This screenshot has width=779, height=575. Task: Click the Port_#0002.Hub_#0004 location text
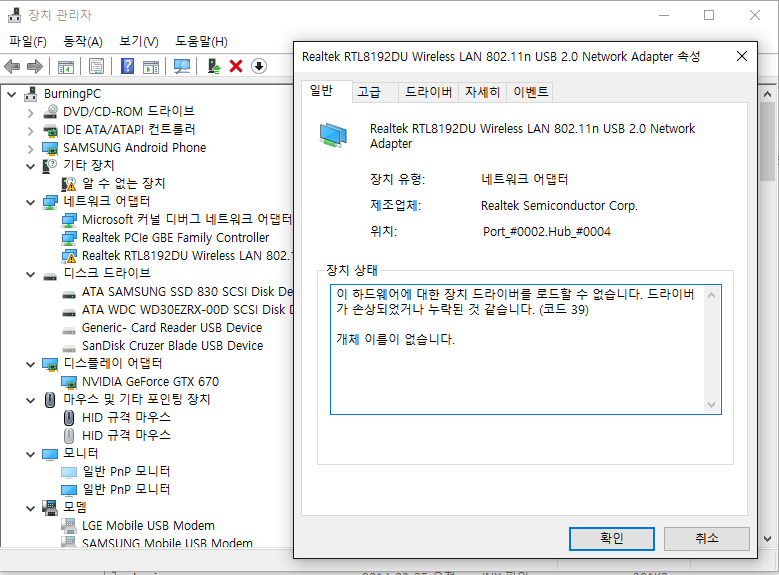pos(547,232)
